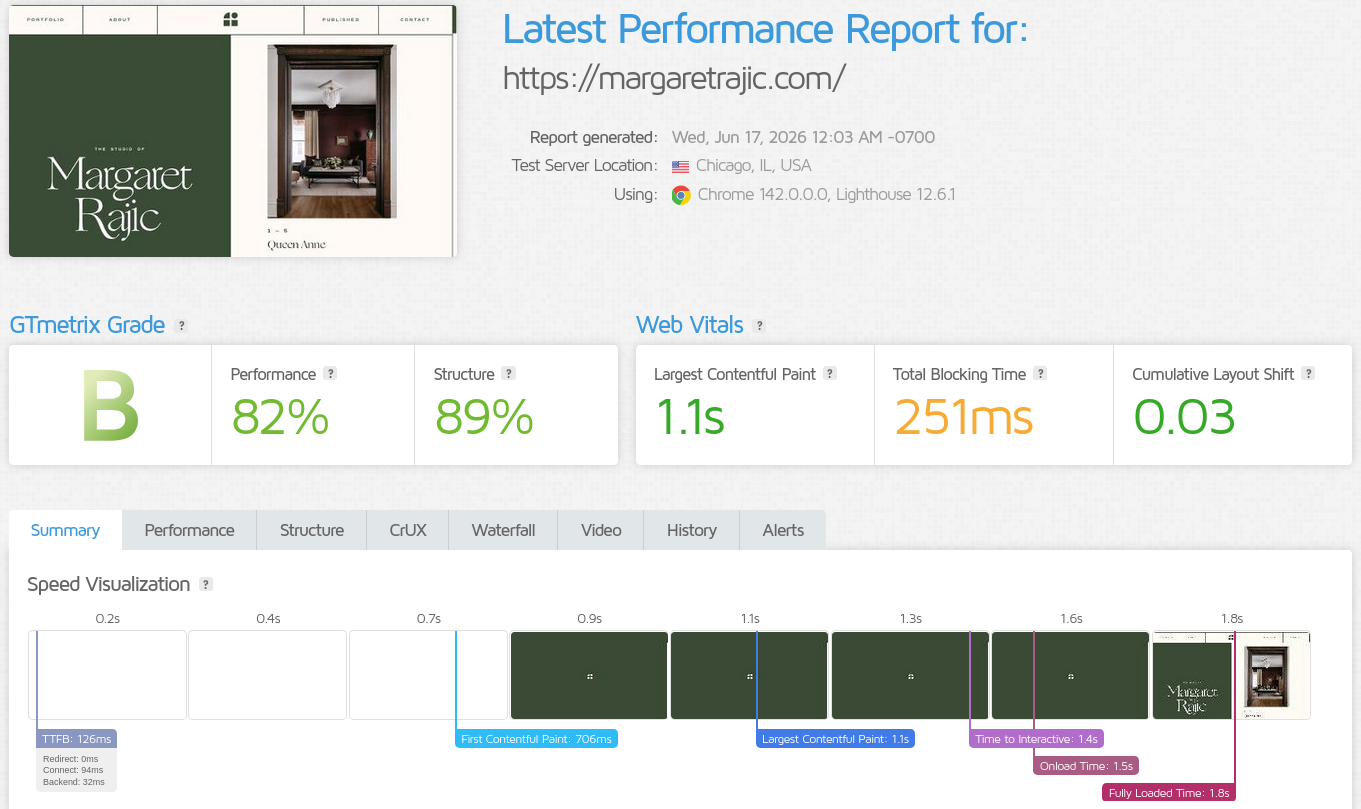This screenshot has height=809, width=1361.
Task: Open the Alerts tab
Action: tap(783, 530)
